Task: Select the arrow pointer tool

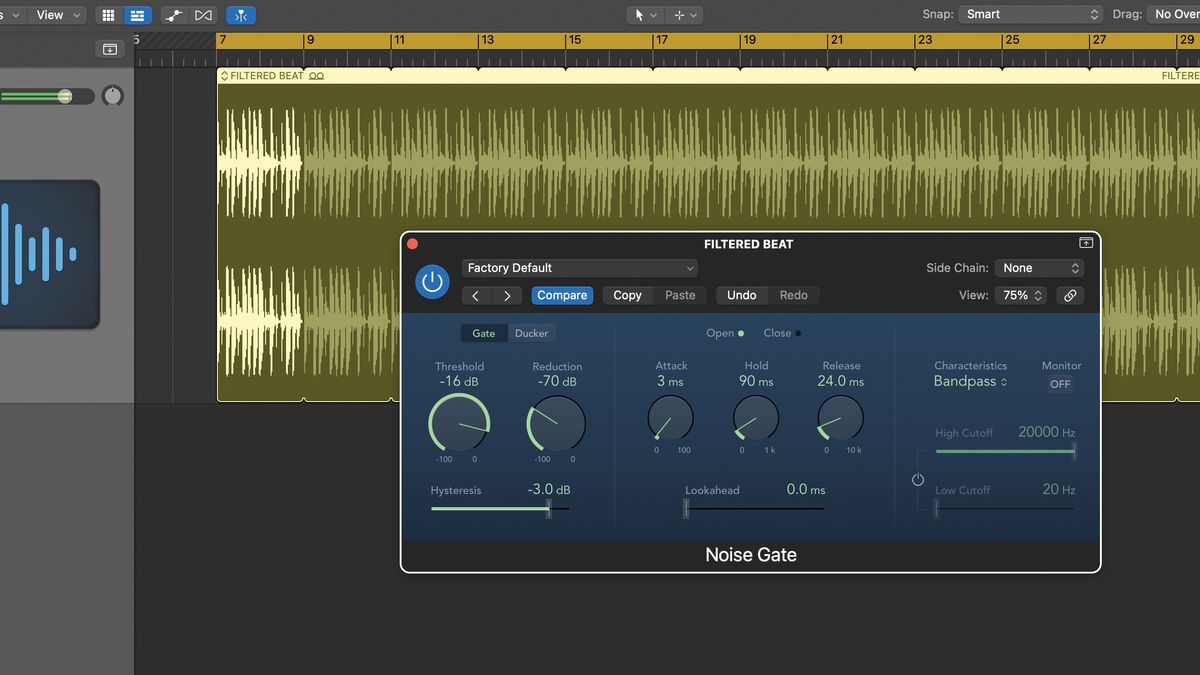Action: [x=639, y=14]
